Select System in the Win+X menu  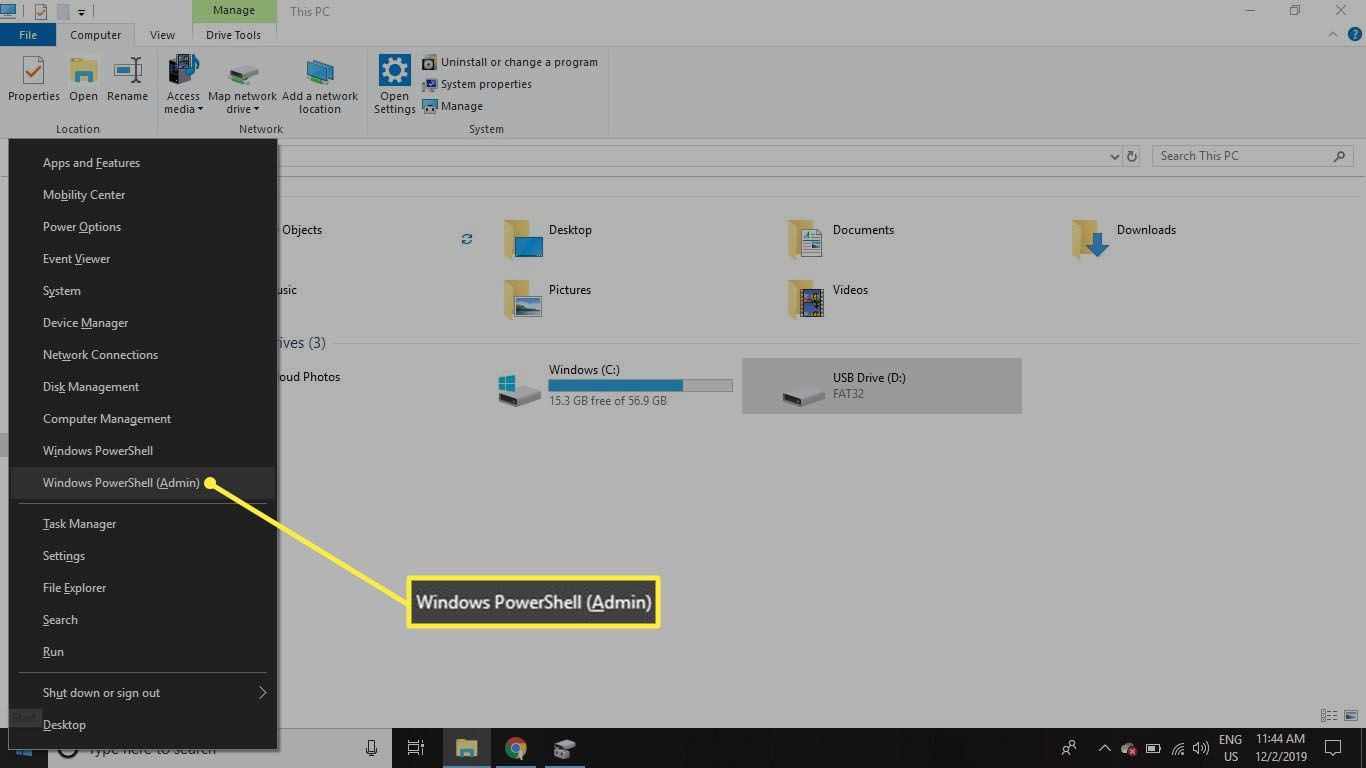coord(142,291)
